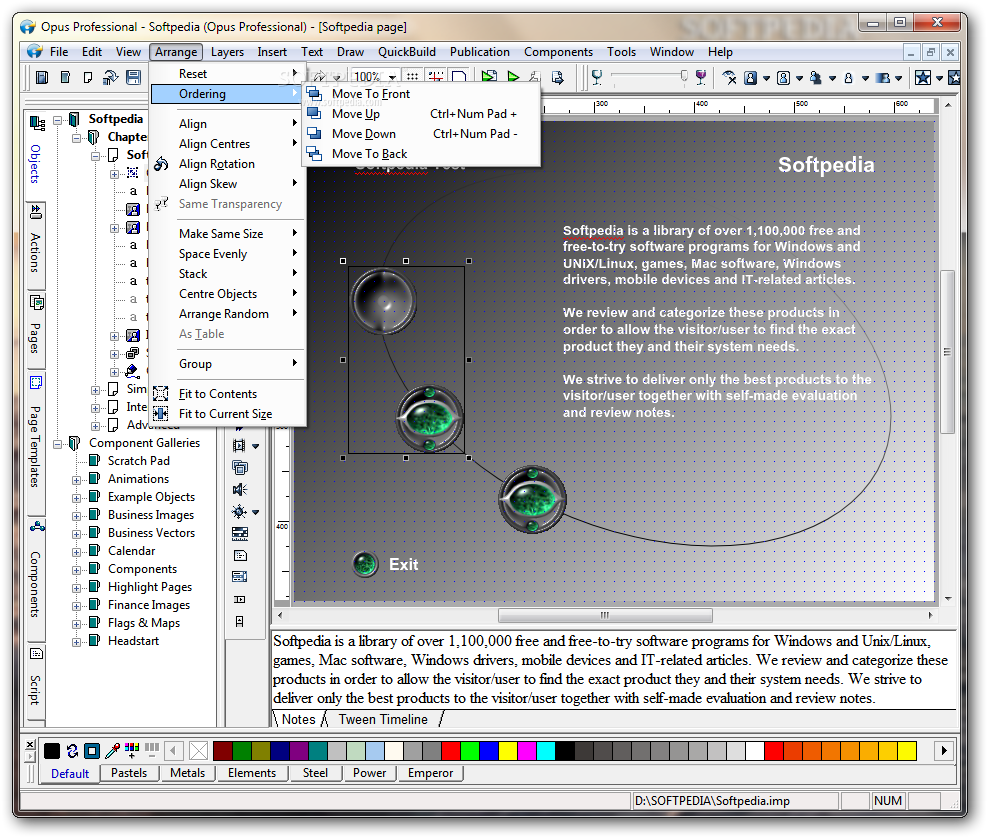The height and width of the screenshot is (838, 988).
Task: Click the horizontal scrollbar tool icon
Action: click(x=239, y=599)
